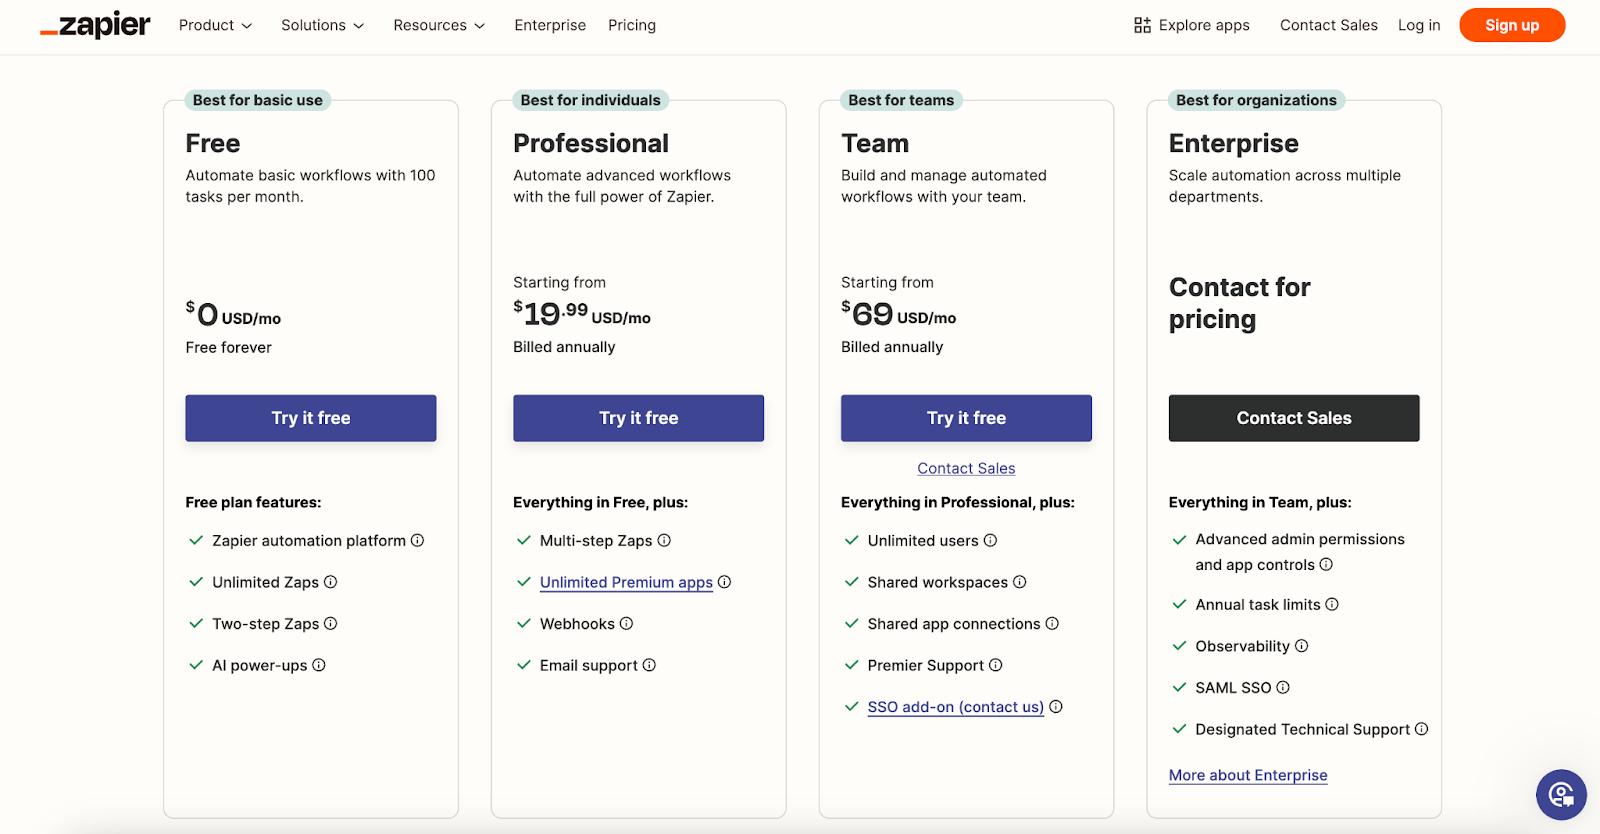Open the More about Enterprise link

1248,775
